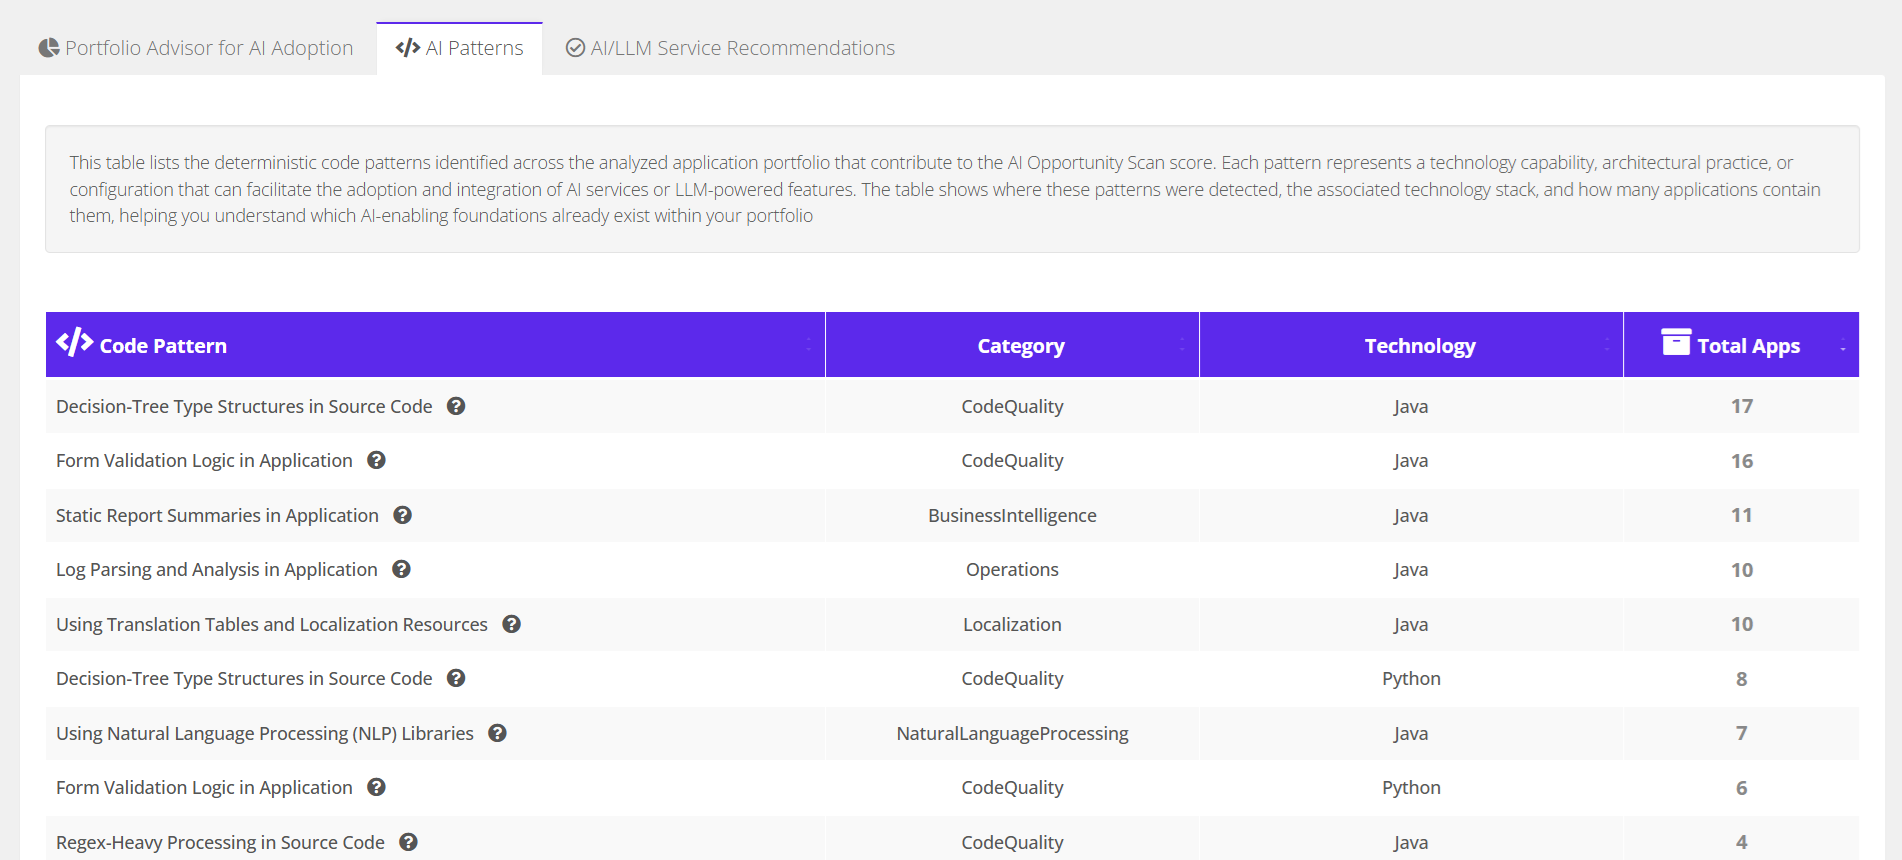The height and width of the screenshot is (860, 1902).
Task: Click the BusinessIntelligence category cell
Action: coord(1012,515)
